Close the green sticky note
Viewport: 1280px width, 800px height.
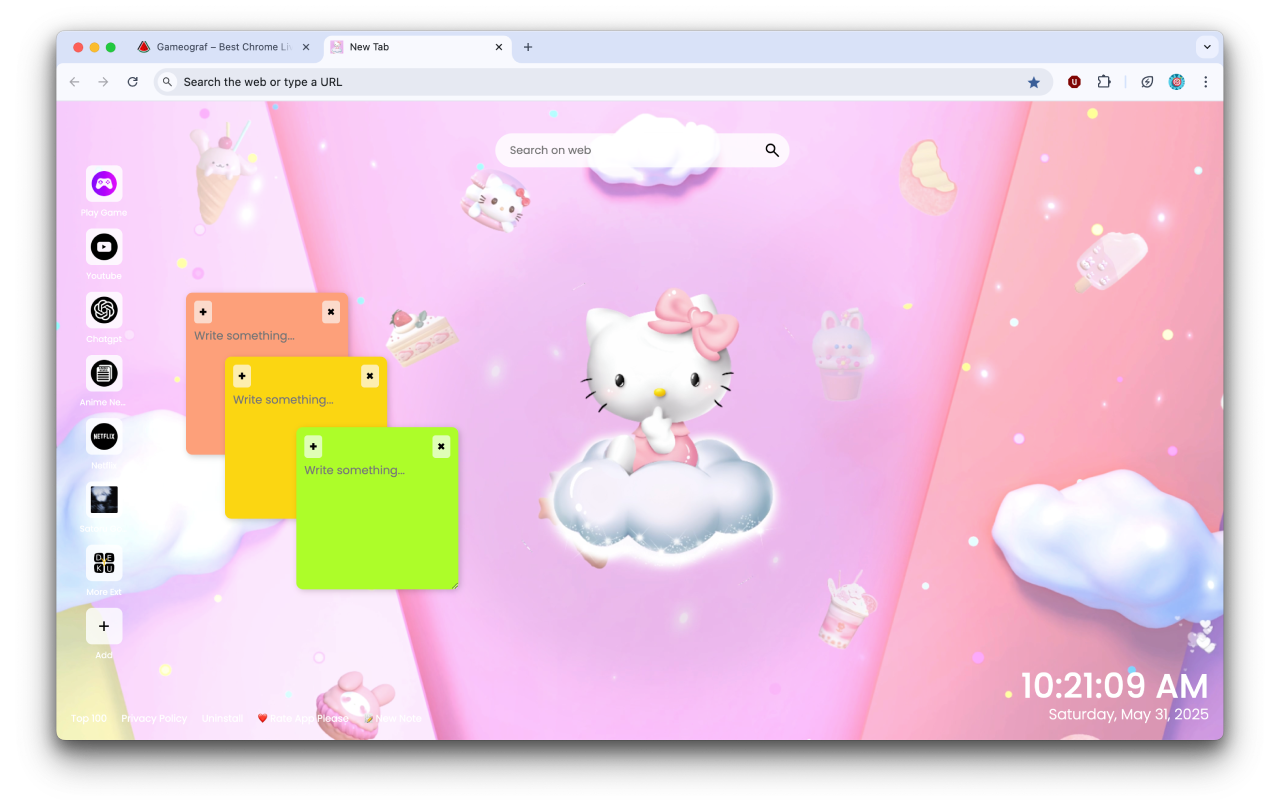point(441,446)
